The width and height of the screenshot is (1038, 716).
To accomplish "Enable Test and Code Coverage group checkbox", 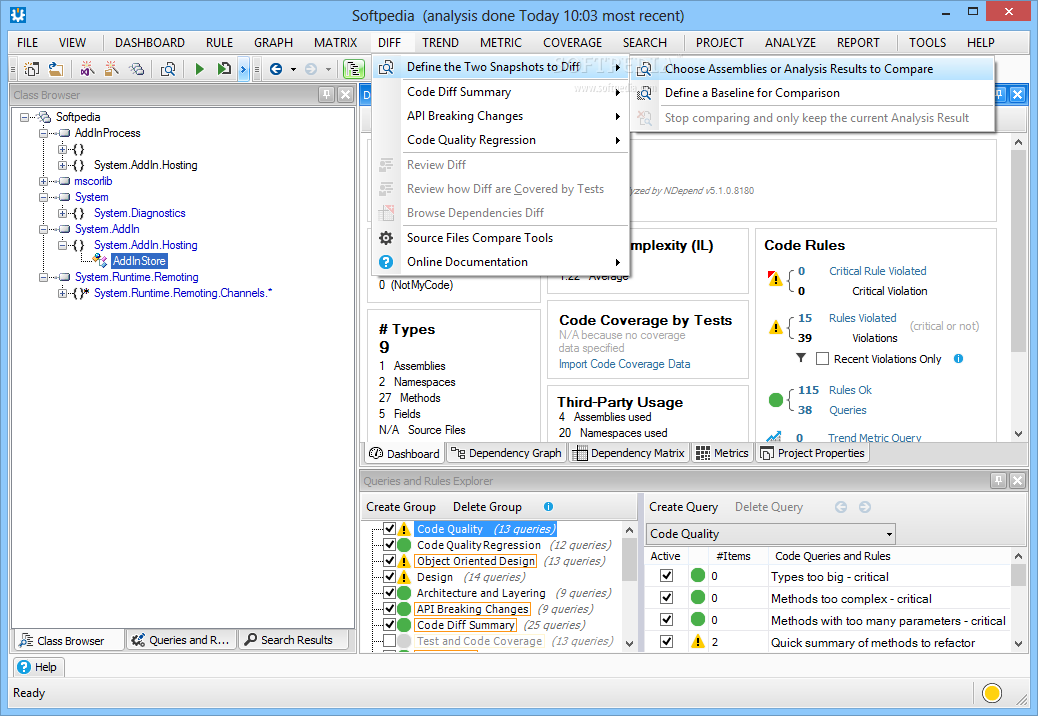I will pos(389,641).
